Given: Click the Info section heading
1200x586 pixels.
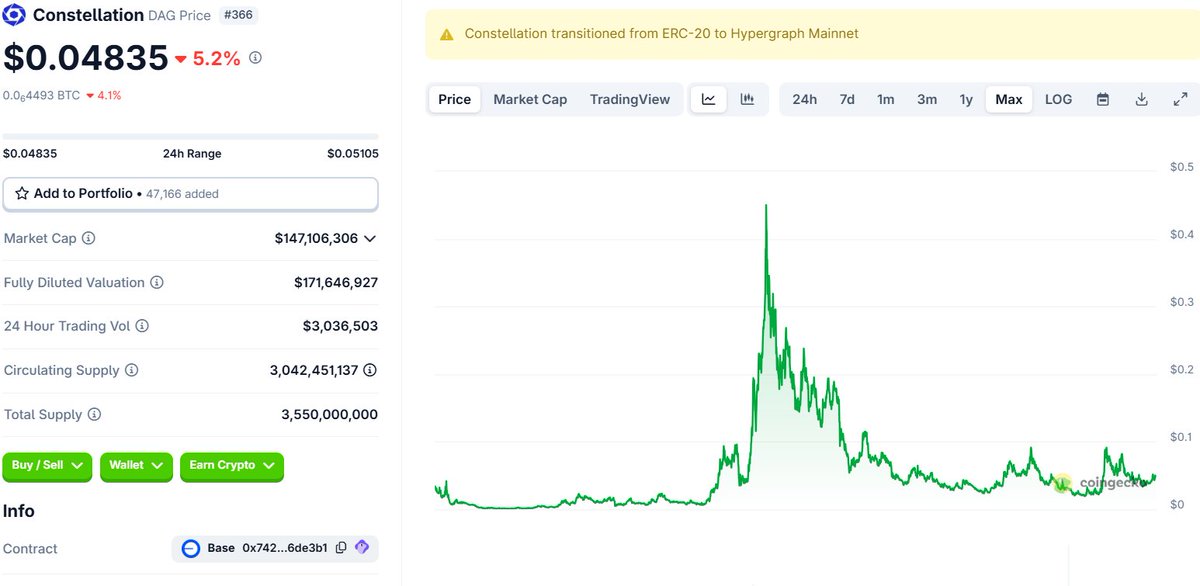Looking at the screenshot, I should click(19, 511).
